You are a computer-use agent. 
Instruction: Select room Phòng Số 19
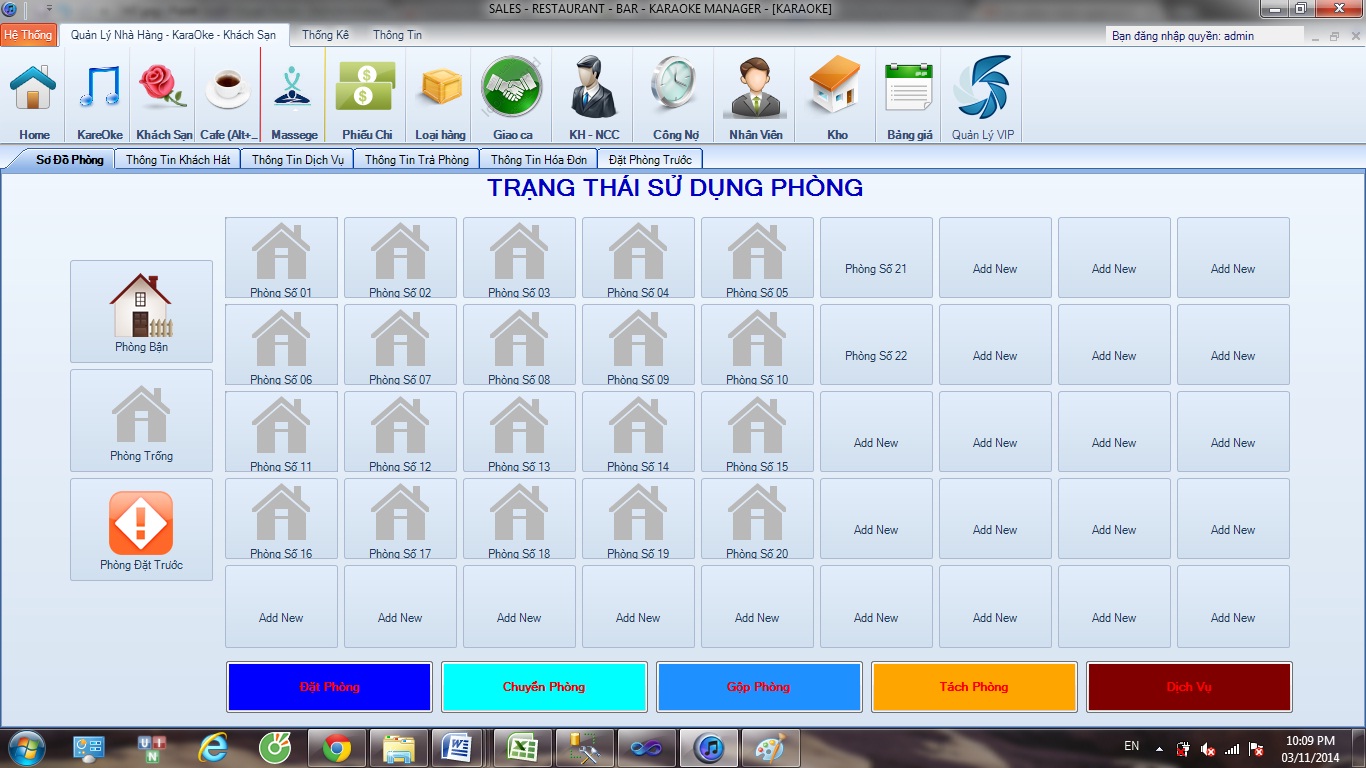(638, 519)
